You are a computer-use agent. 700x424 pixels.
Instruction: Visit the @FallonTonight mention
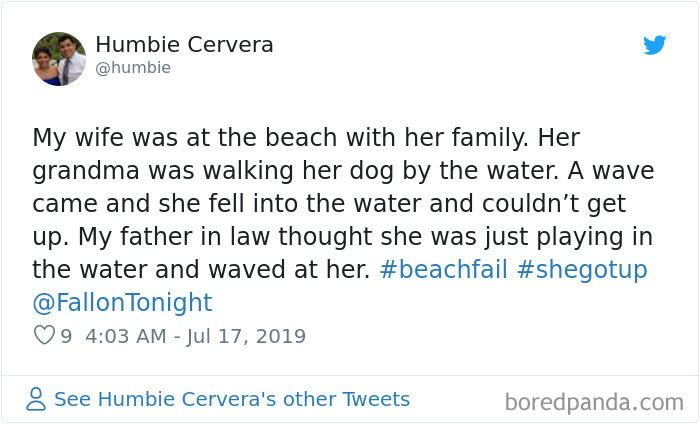pos(122,303)
